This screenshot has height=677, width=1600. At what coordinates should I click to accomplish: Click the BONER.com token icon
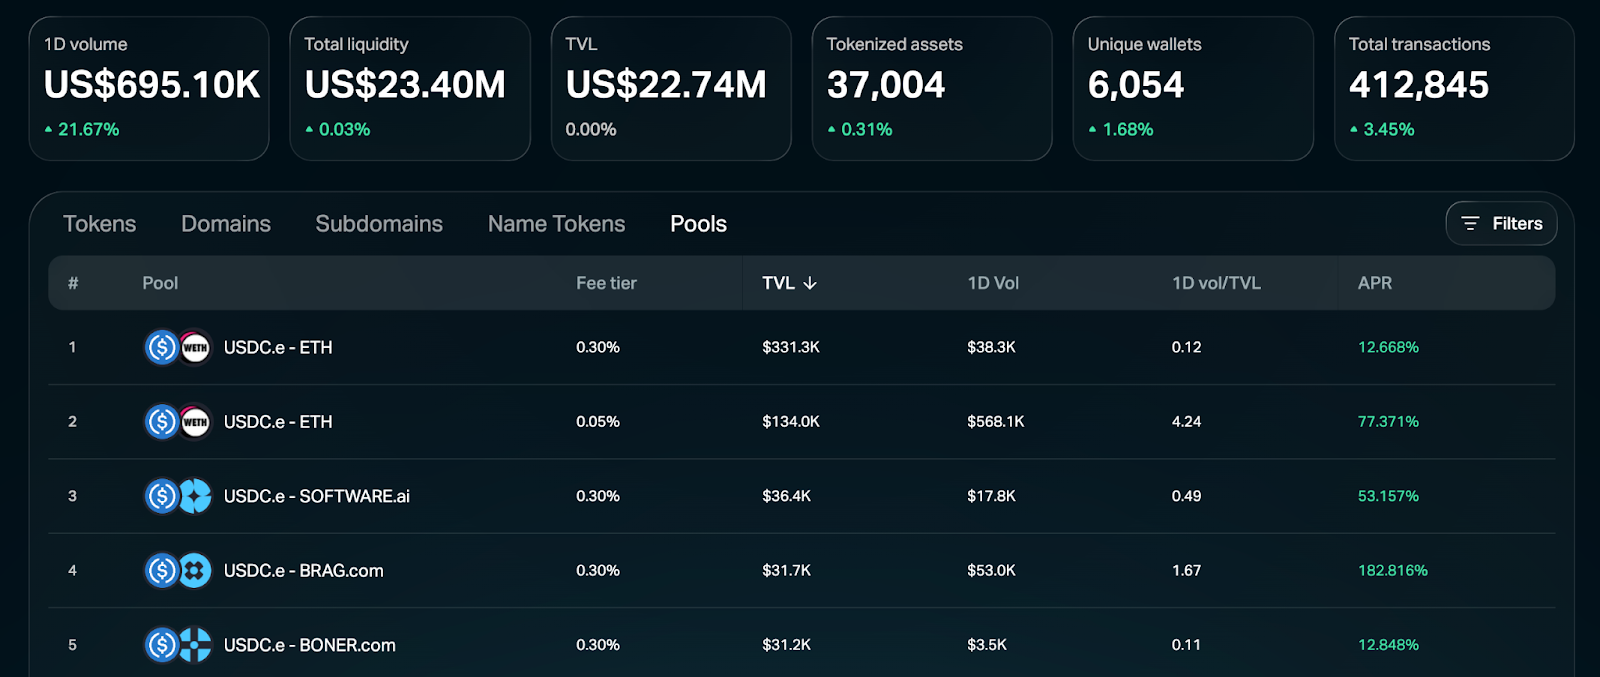[196, 645]
